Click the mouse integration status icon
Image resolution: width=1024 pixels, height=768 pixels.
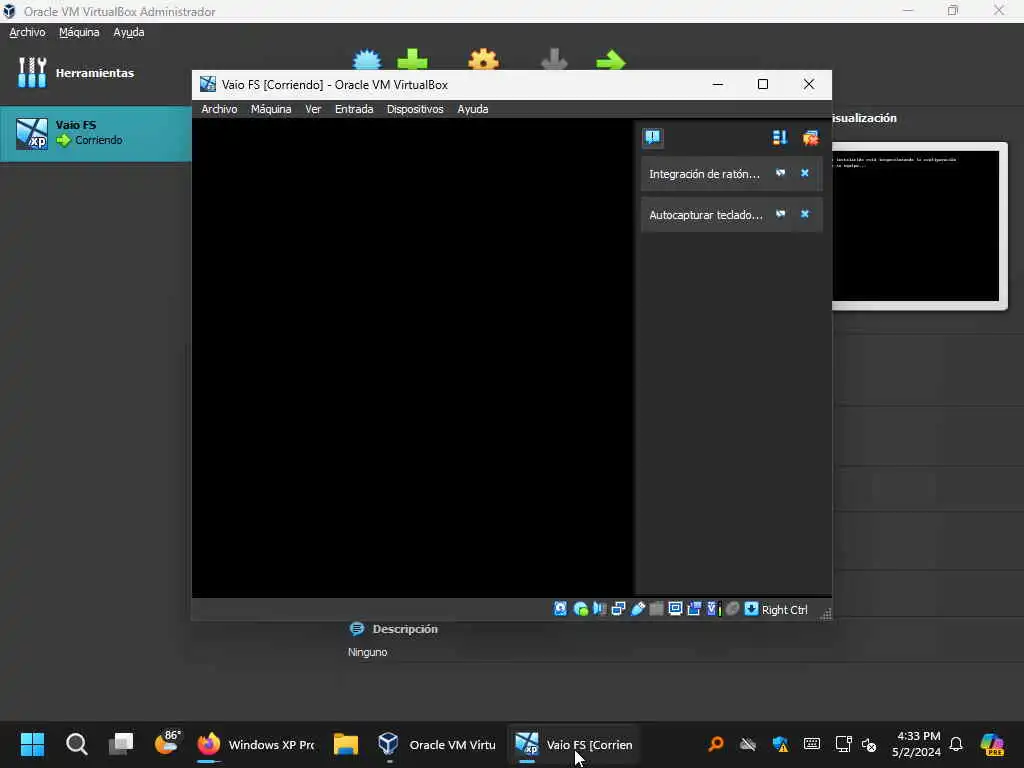(733, 609)
